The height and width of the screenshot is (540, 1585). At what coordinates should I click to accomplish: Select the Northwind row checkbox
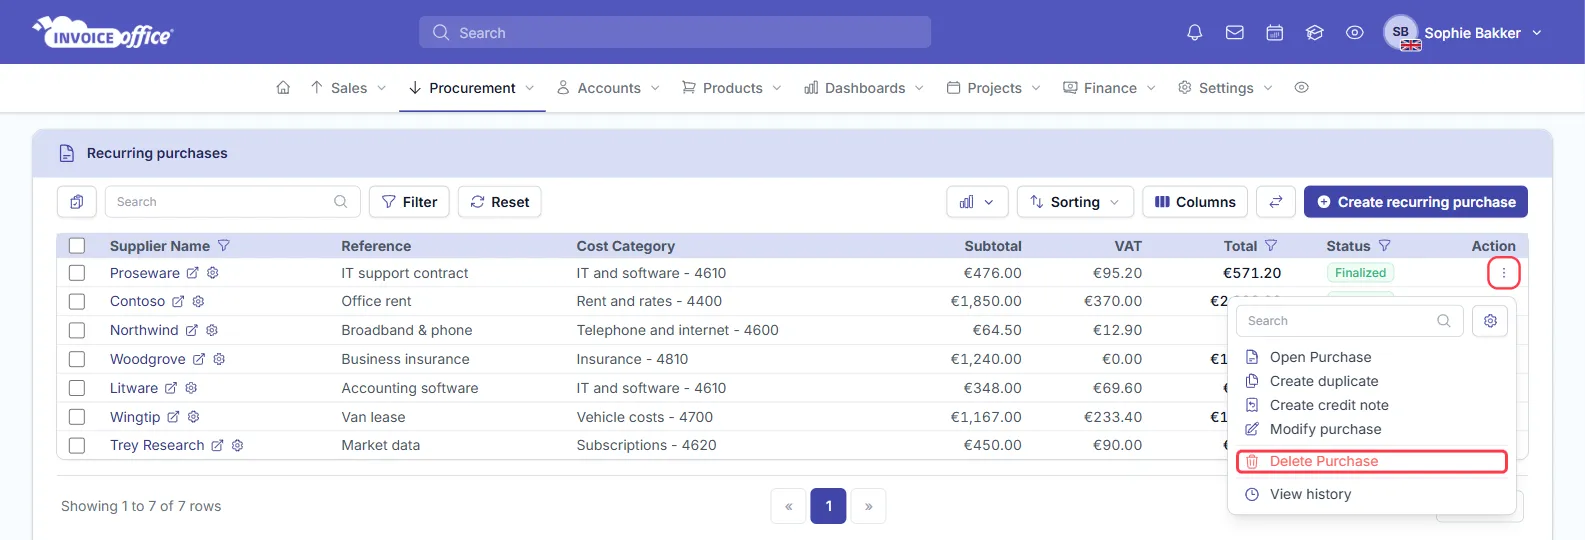tap(77, 330)
